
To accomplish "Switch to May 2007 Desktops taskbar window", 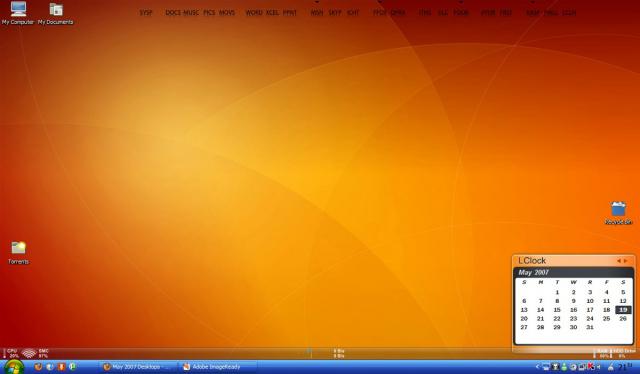I will [x=138, y=367].
